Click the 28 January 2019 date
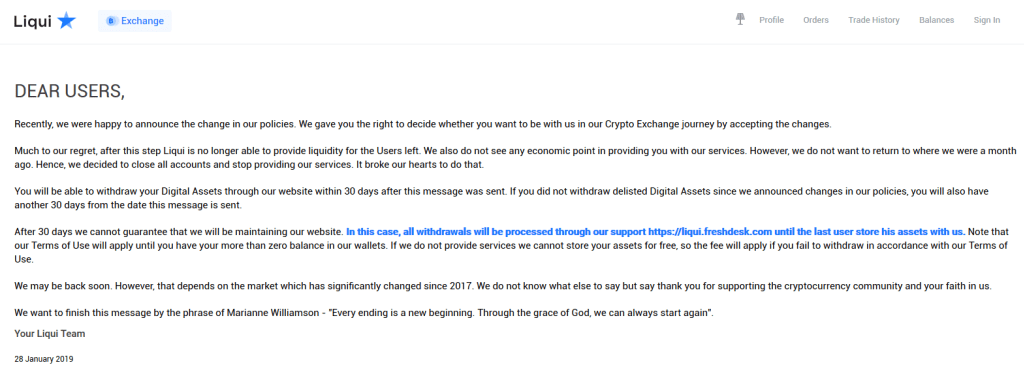The width and height of the screenshot is (1024, 382). [44, 359]
